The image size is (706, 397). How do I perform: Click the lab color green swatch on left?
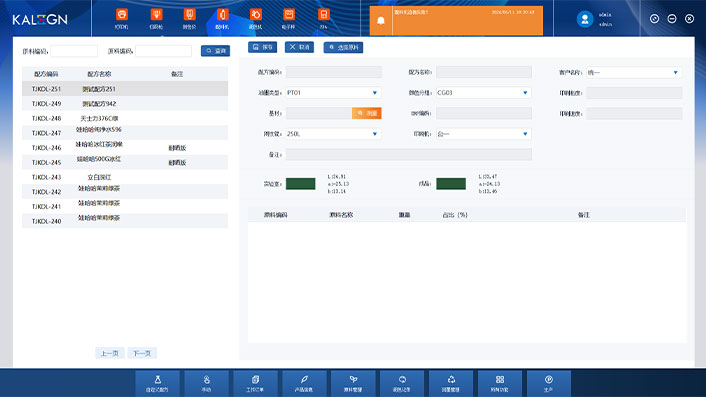(300, 184)
